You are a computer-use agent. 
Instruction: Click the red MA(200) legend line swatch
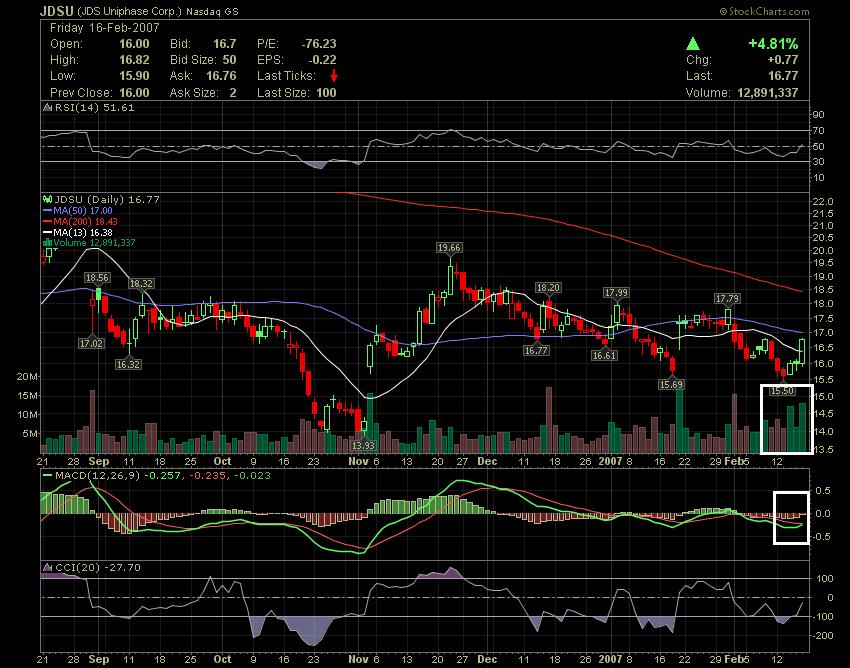point(48,221)
